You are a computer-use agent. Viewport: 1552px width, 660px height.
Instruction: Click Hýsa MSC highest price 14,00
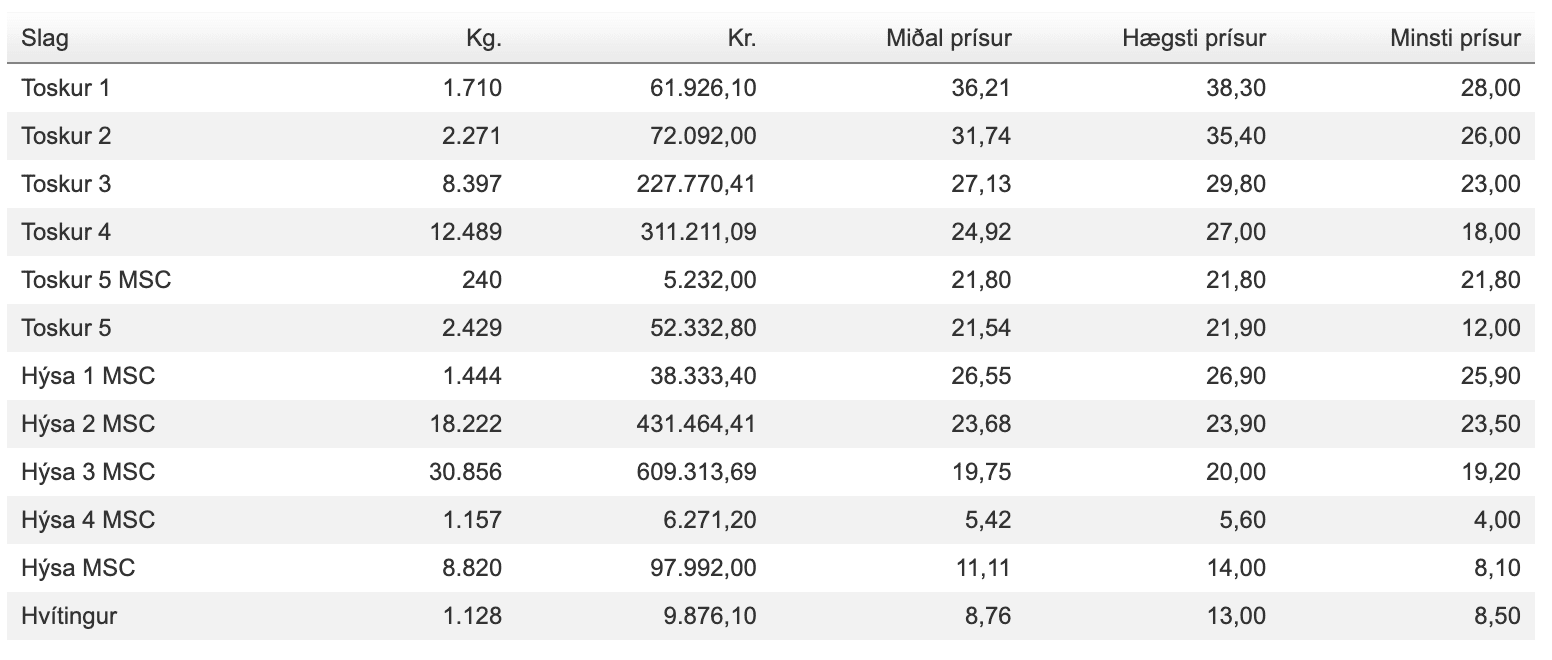pyautogui.click(x=1236, y=568)
